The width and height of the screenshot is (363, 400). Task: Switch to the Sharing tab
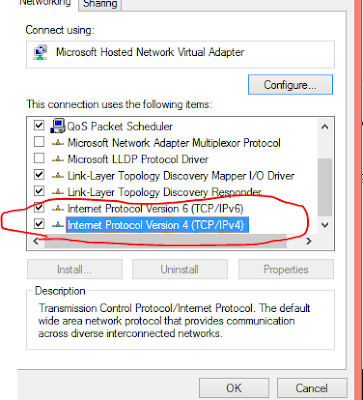100,4
